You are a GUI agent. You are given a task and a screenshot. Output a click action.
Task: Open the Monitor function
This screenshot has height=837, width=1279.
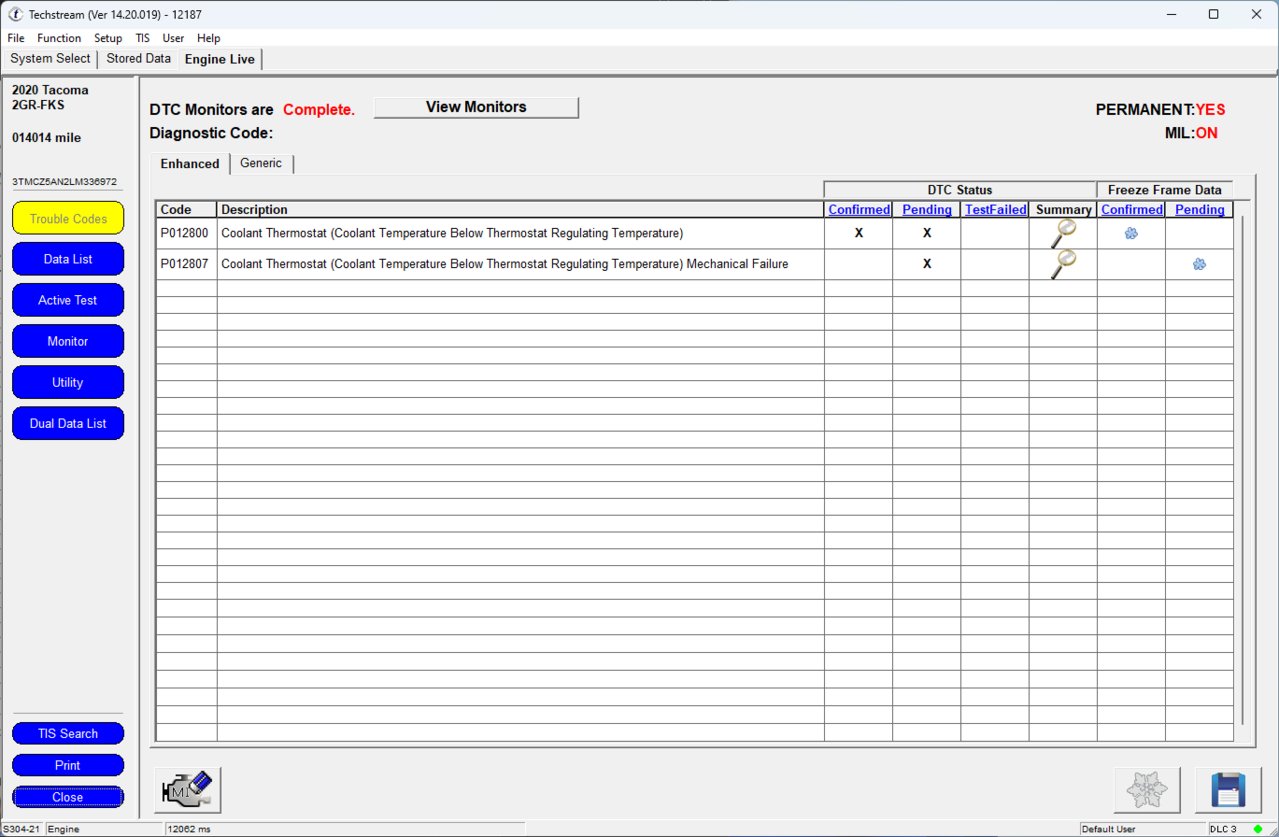coord(68,341)
